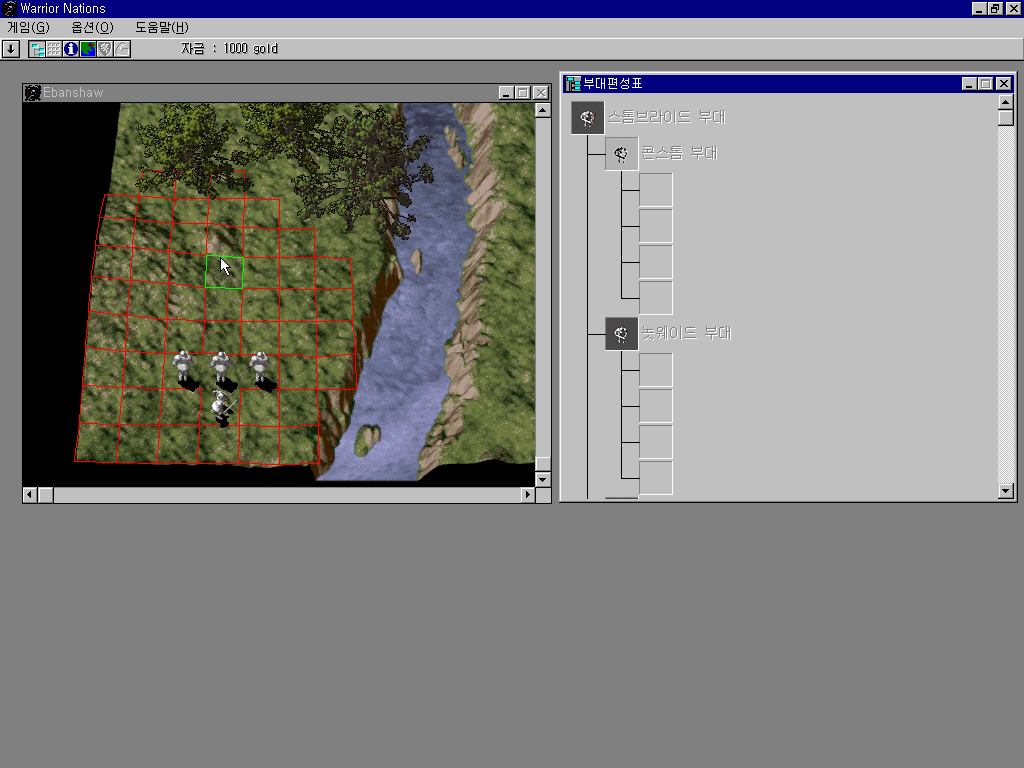Toggle the grid display toolbar icon
The image size is (1024, 768).
(54, 49)
